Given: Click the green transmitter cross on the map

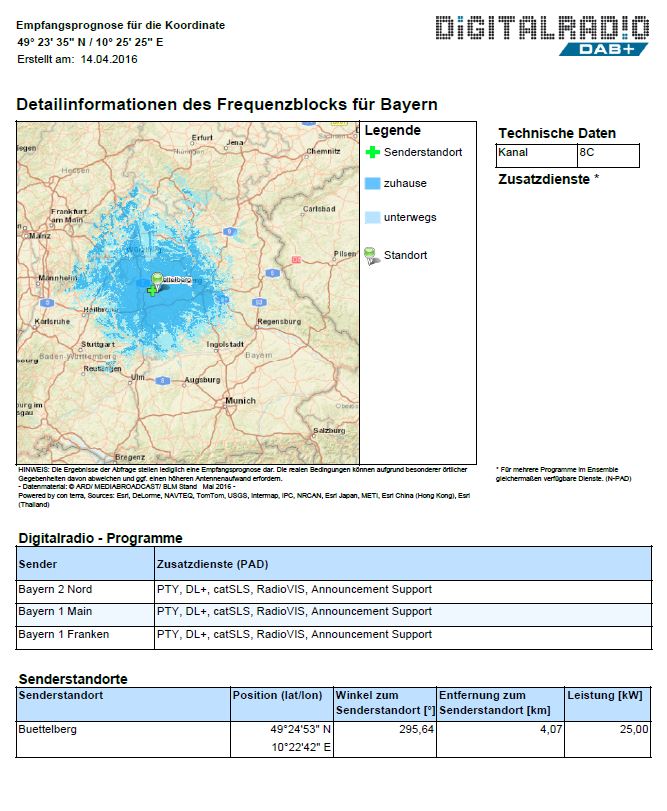Looking at the screenshot, I should [151, 290].
